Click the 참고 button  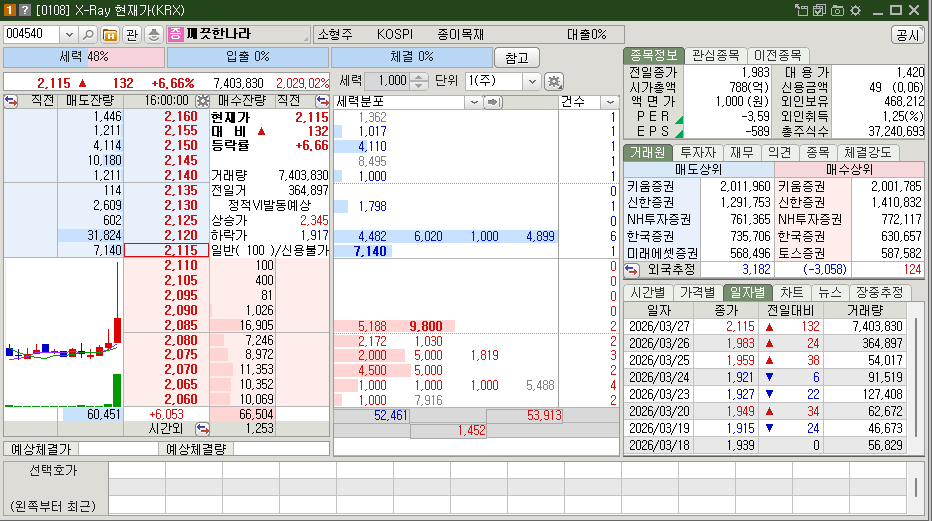tap(517, 58)
